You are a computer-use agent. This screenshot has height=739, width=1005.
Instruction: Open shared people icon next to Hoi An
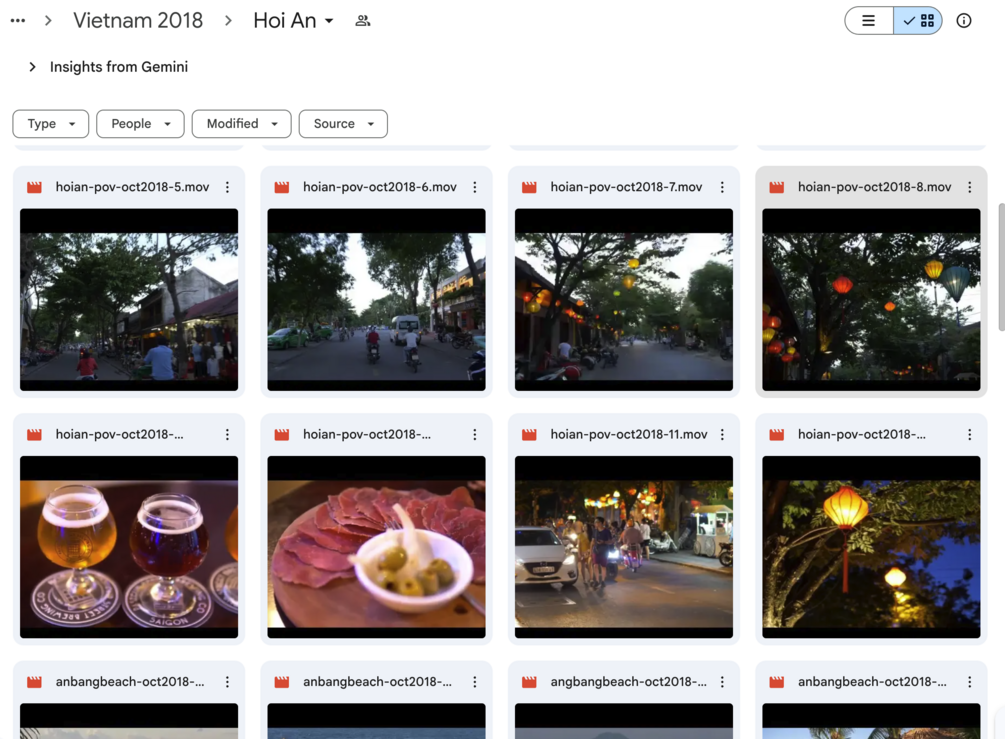(x=363, y=21)
